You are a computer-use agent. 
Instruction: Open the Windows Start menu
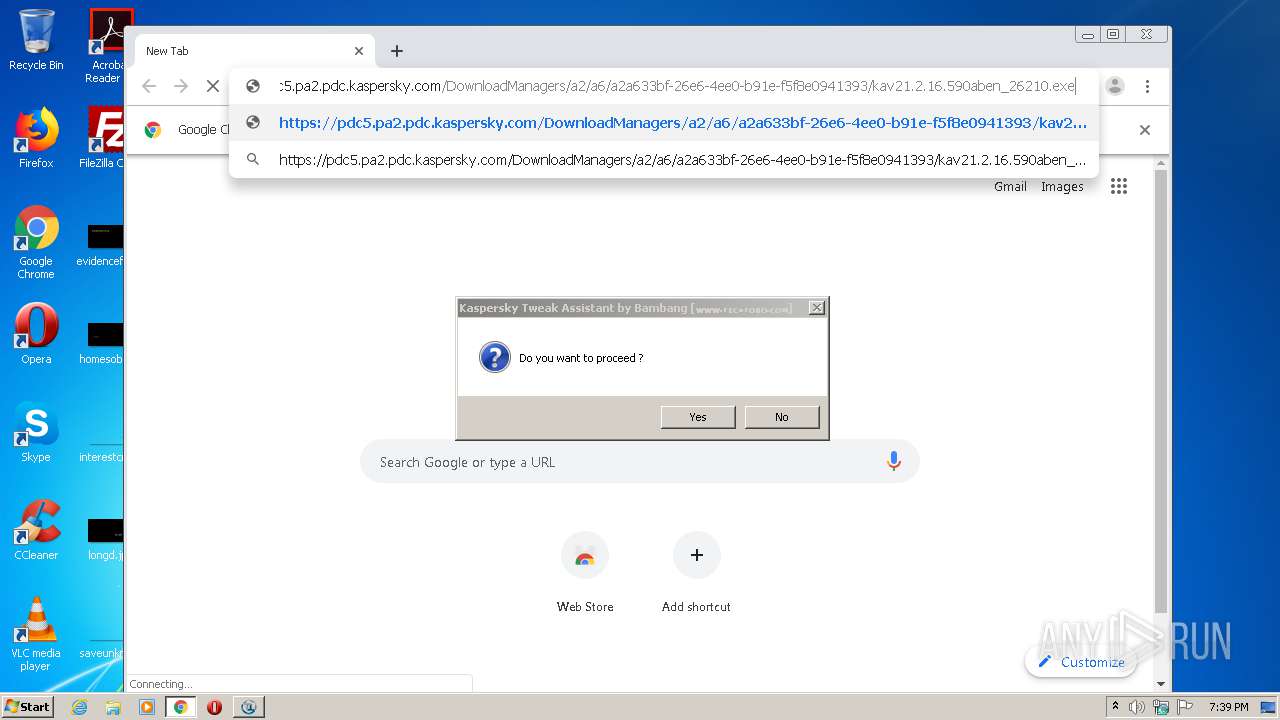pyautogui.click(x=27, y=707)
